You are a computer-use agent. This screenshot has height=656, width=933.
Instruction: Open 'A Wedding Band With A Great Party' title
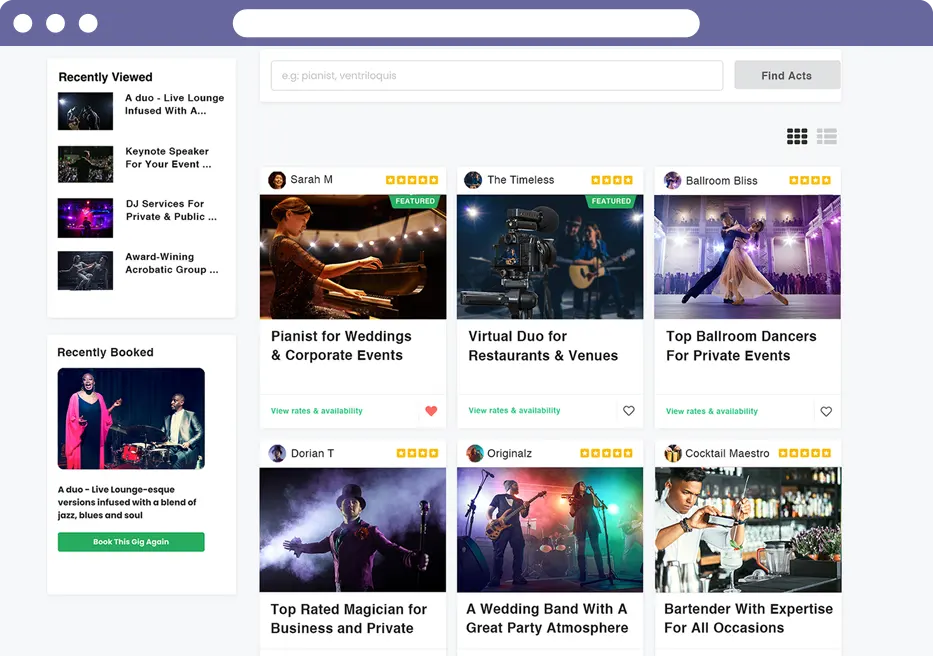[x=547, y=618]
